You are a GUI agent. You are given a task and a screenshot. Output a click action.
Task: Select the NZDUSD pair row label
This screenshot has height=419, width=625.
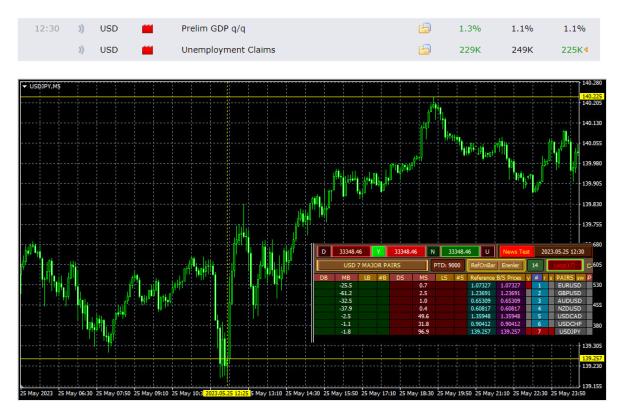pos(569,309)
